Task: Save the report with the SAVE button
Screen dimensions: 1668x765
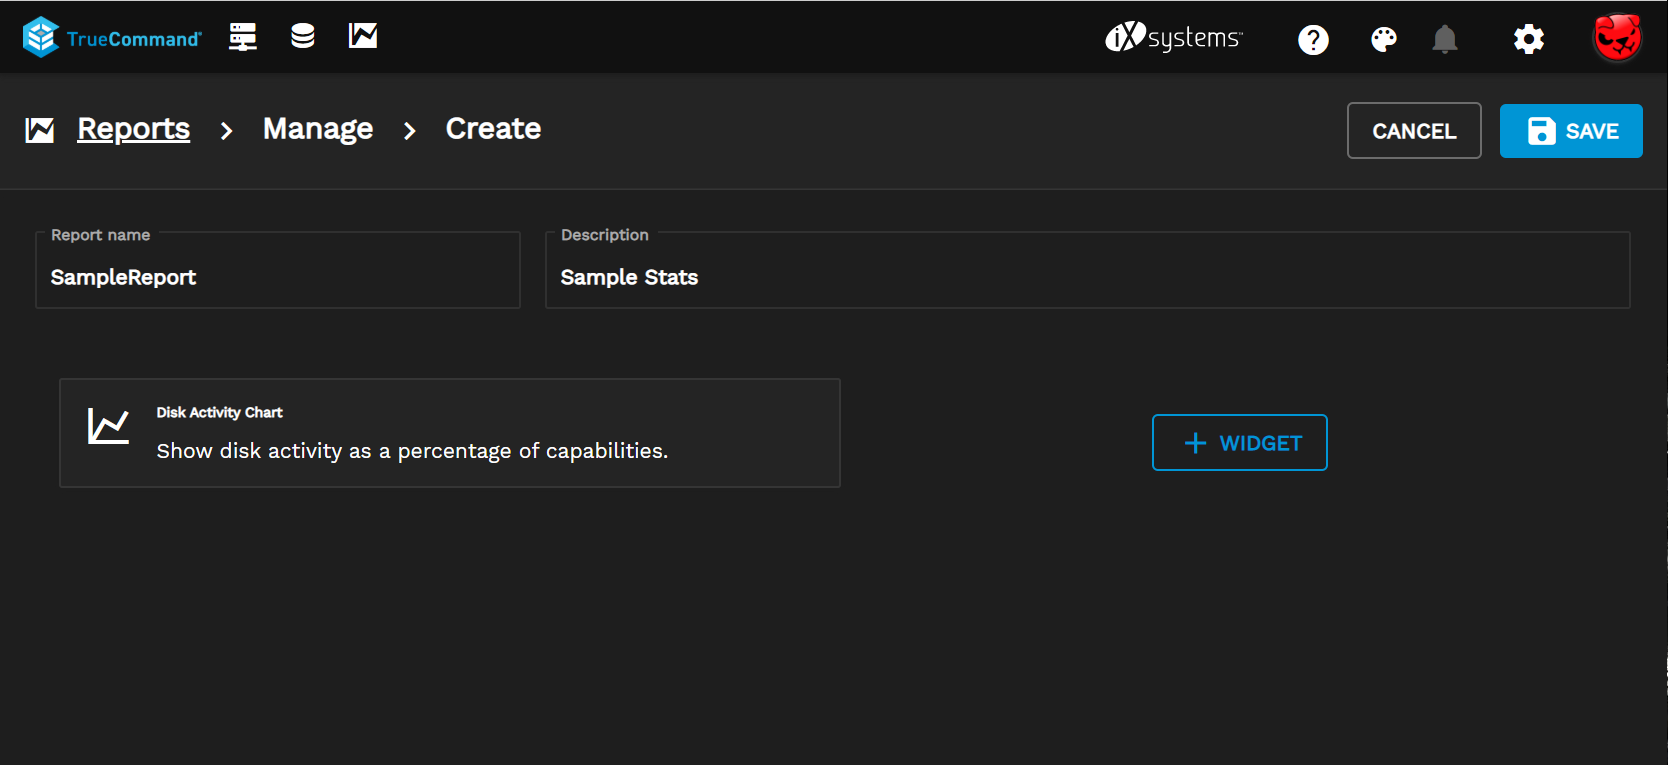Action: 1570,131
